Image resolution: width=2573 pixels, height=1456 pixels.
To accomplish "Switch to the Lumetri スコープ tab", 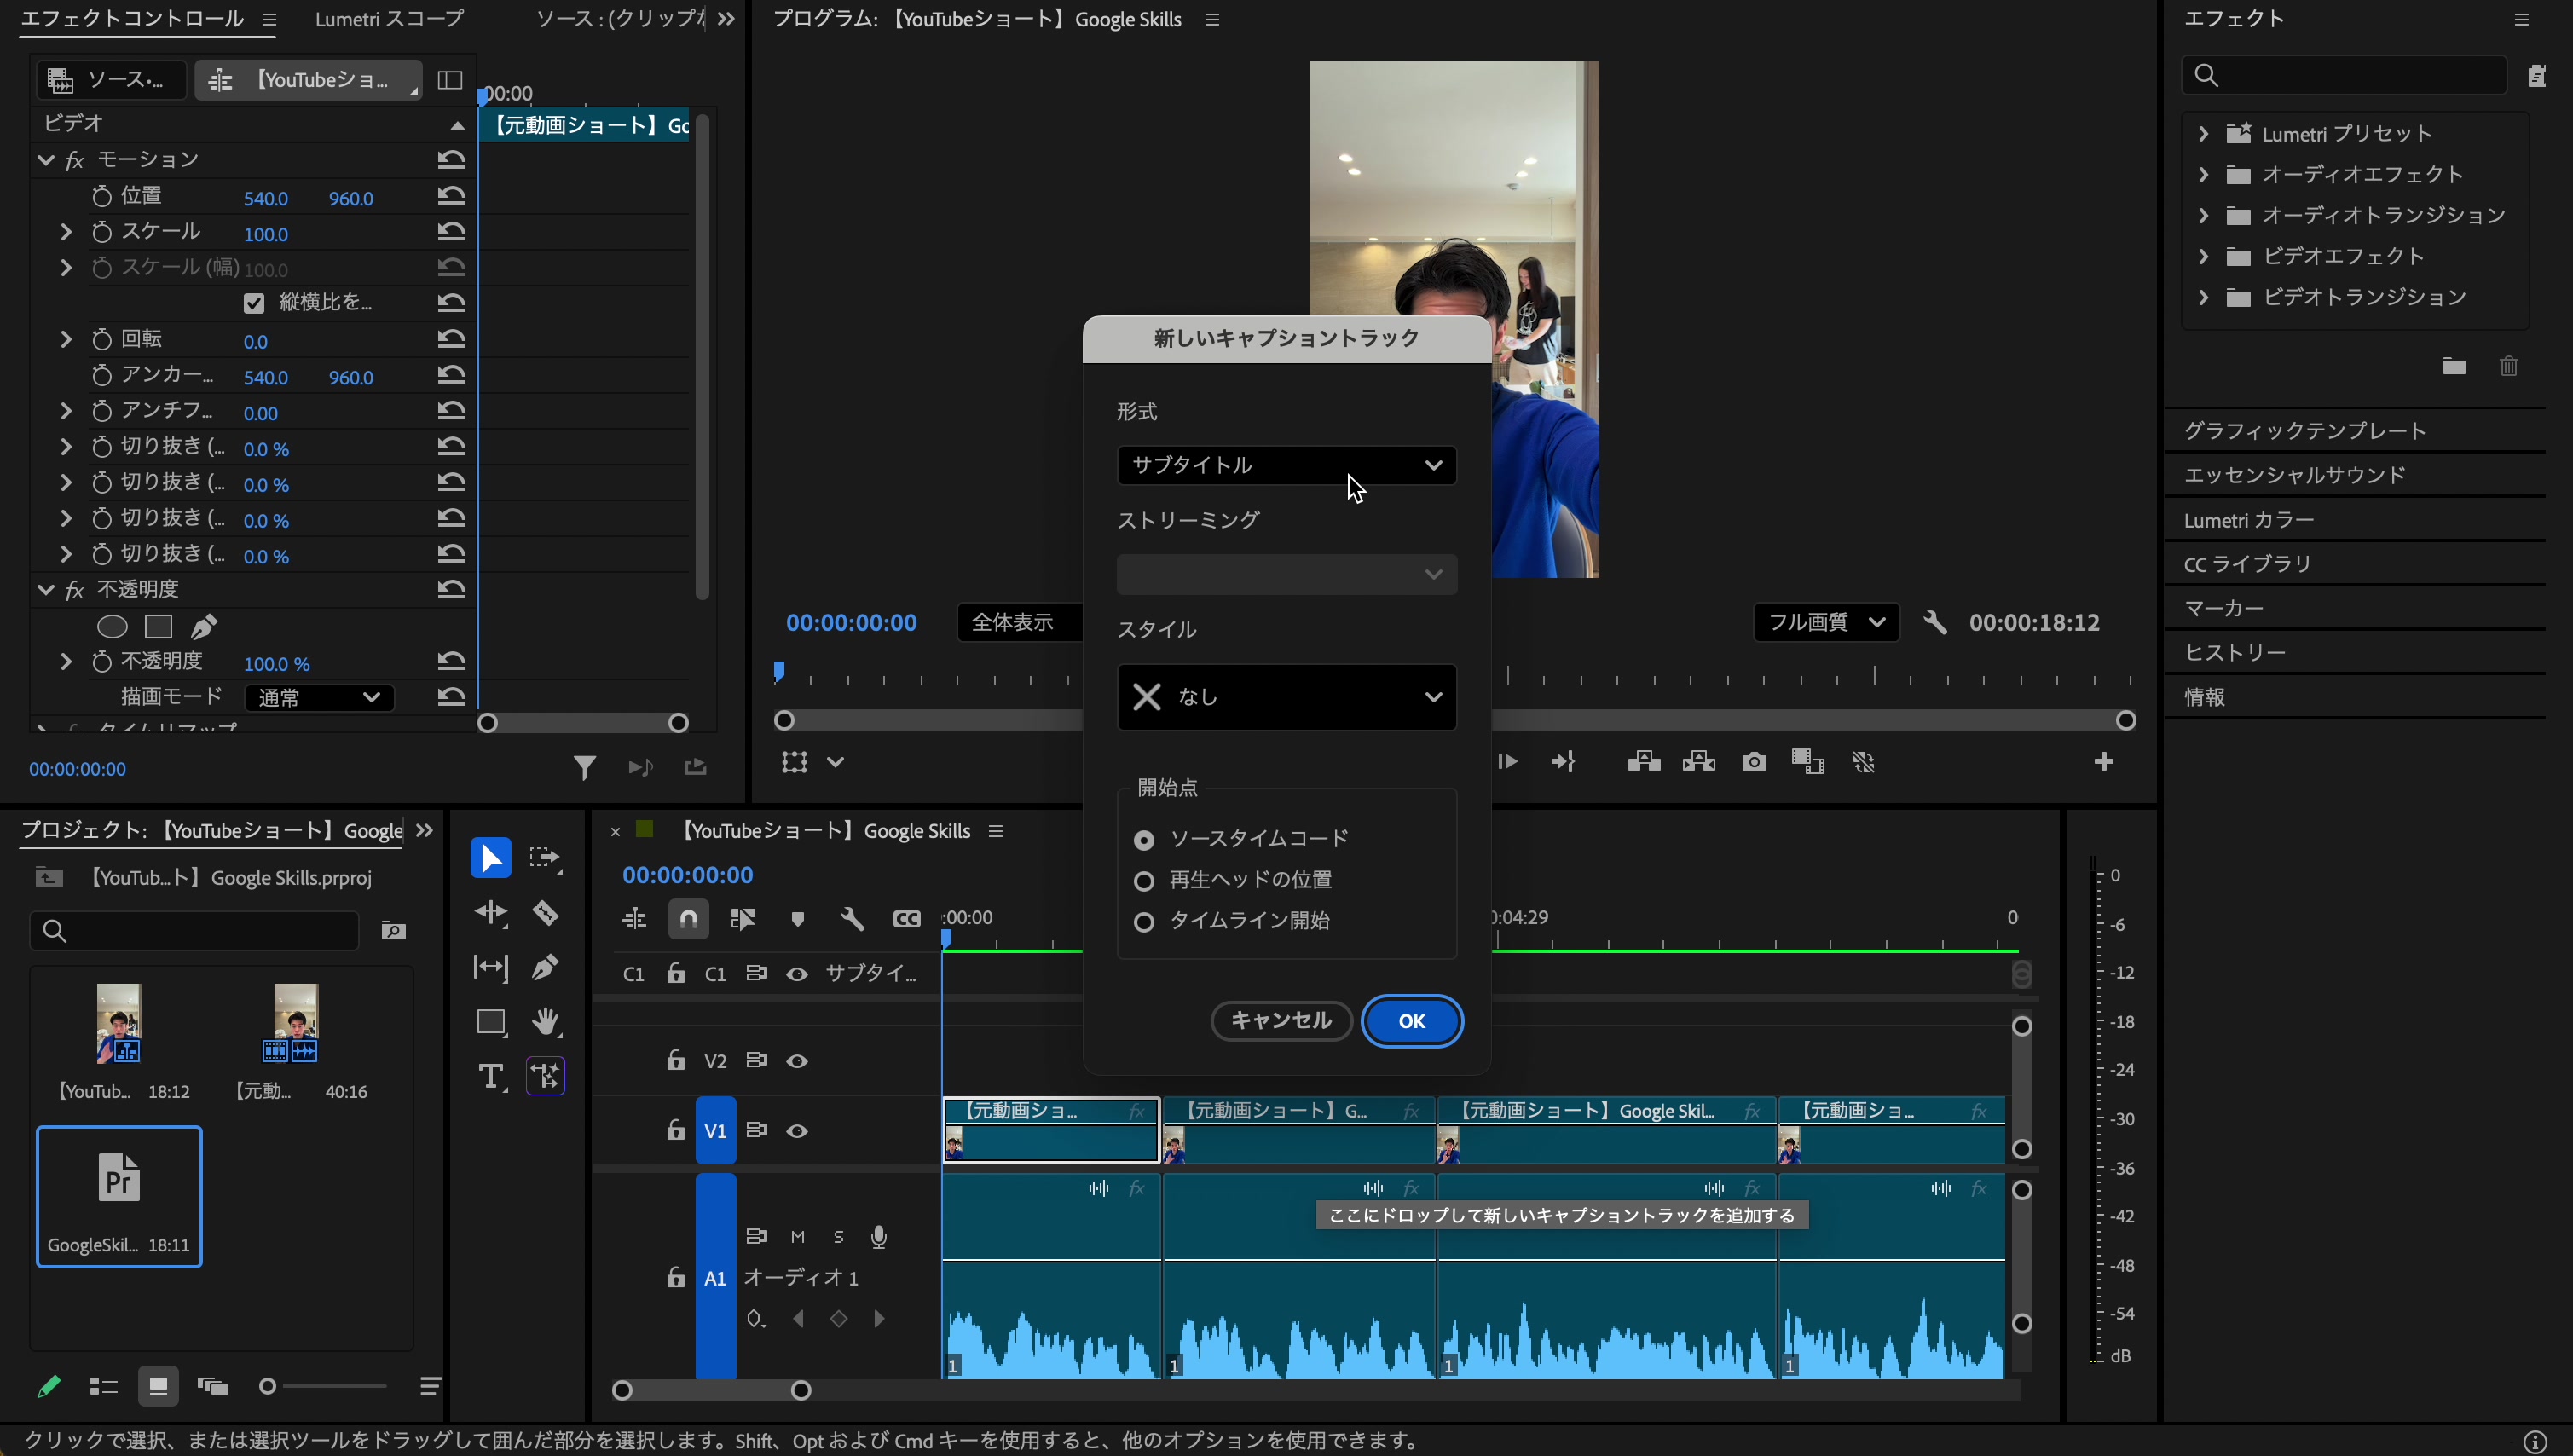I will pos(389,19).
